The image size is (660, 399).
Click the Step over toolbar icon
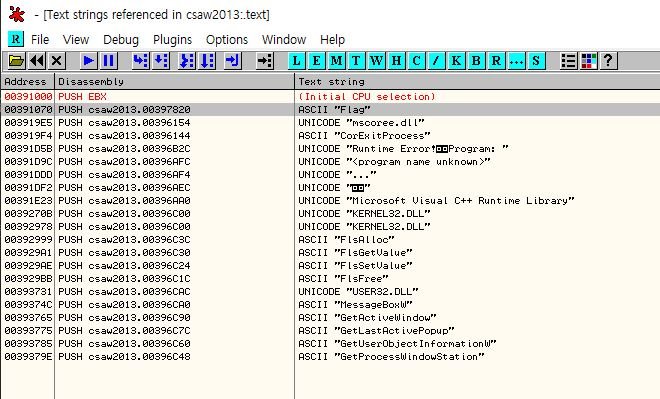pos(161,61)
